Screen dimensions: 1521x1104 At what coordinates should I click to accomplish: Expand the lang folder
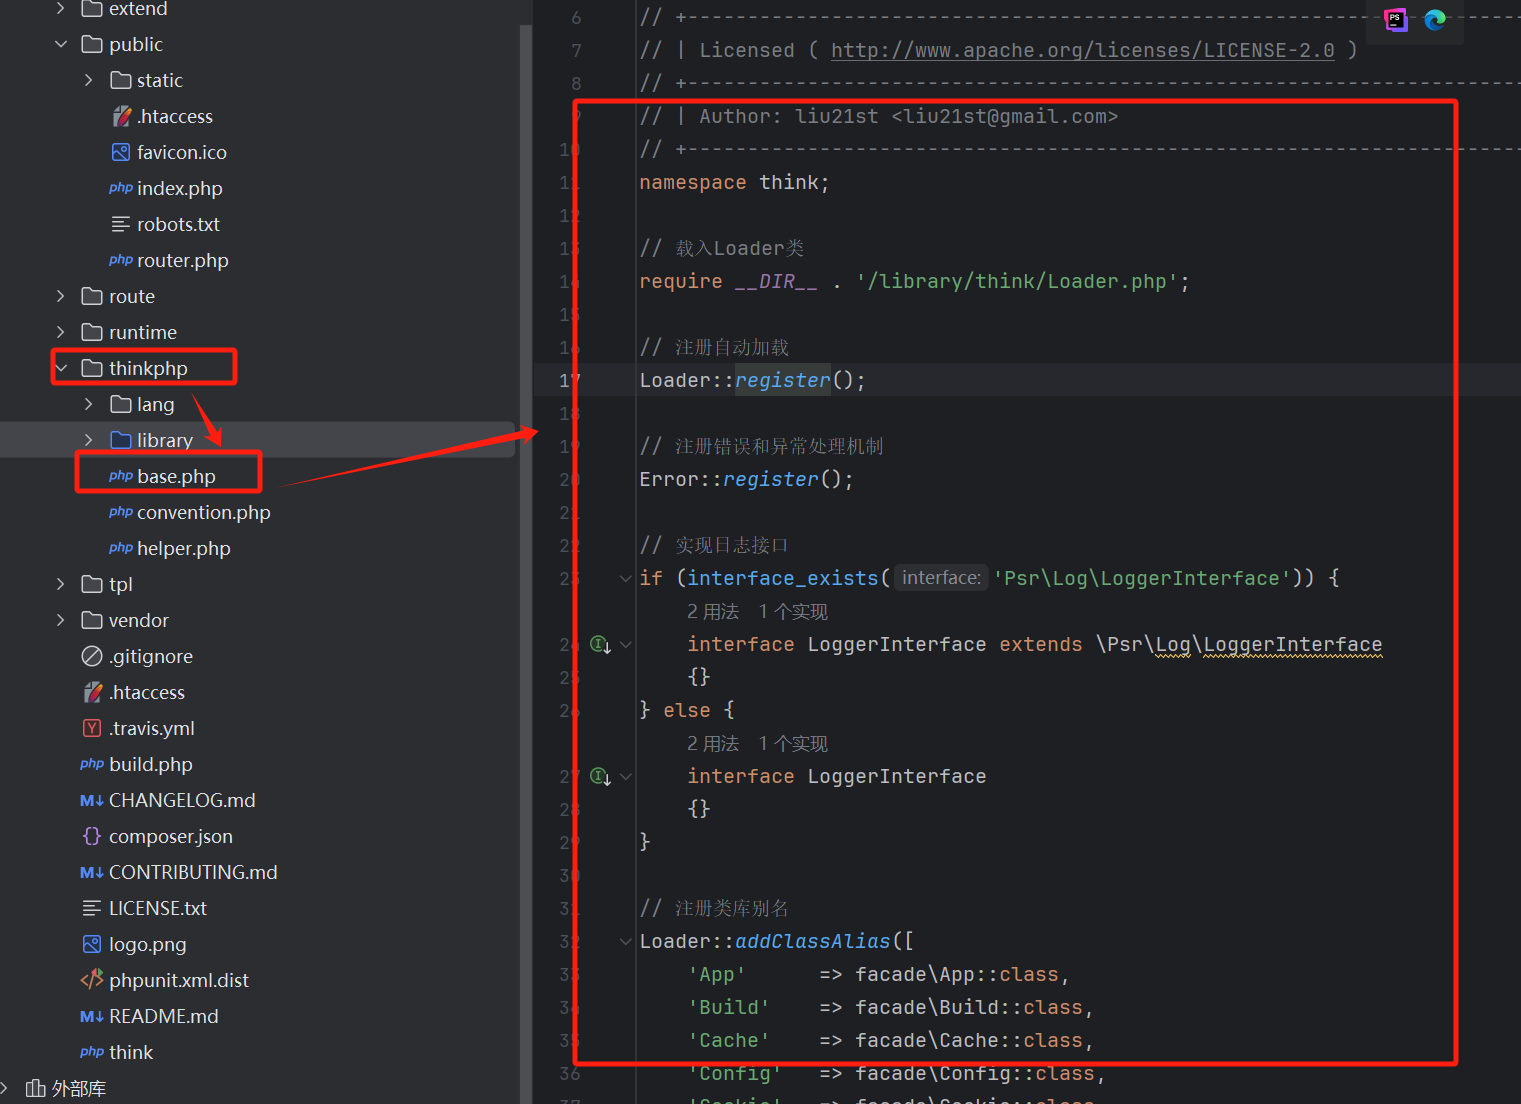89,404
